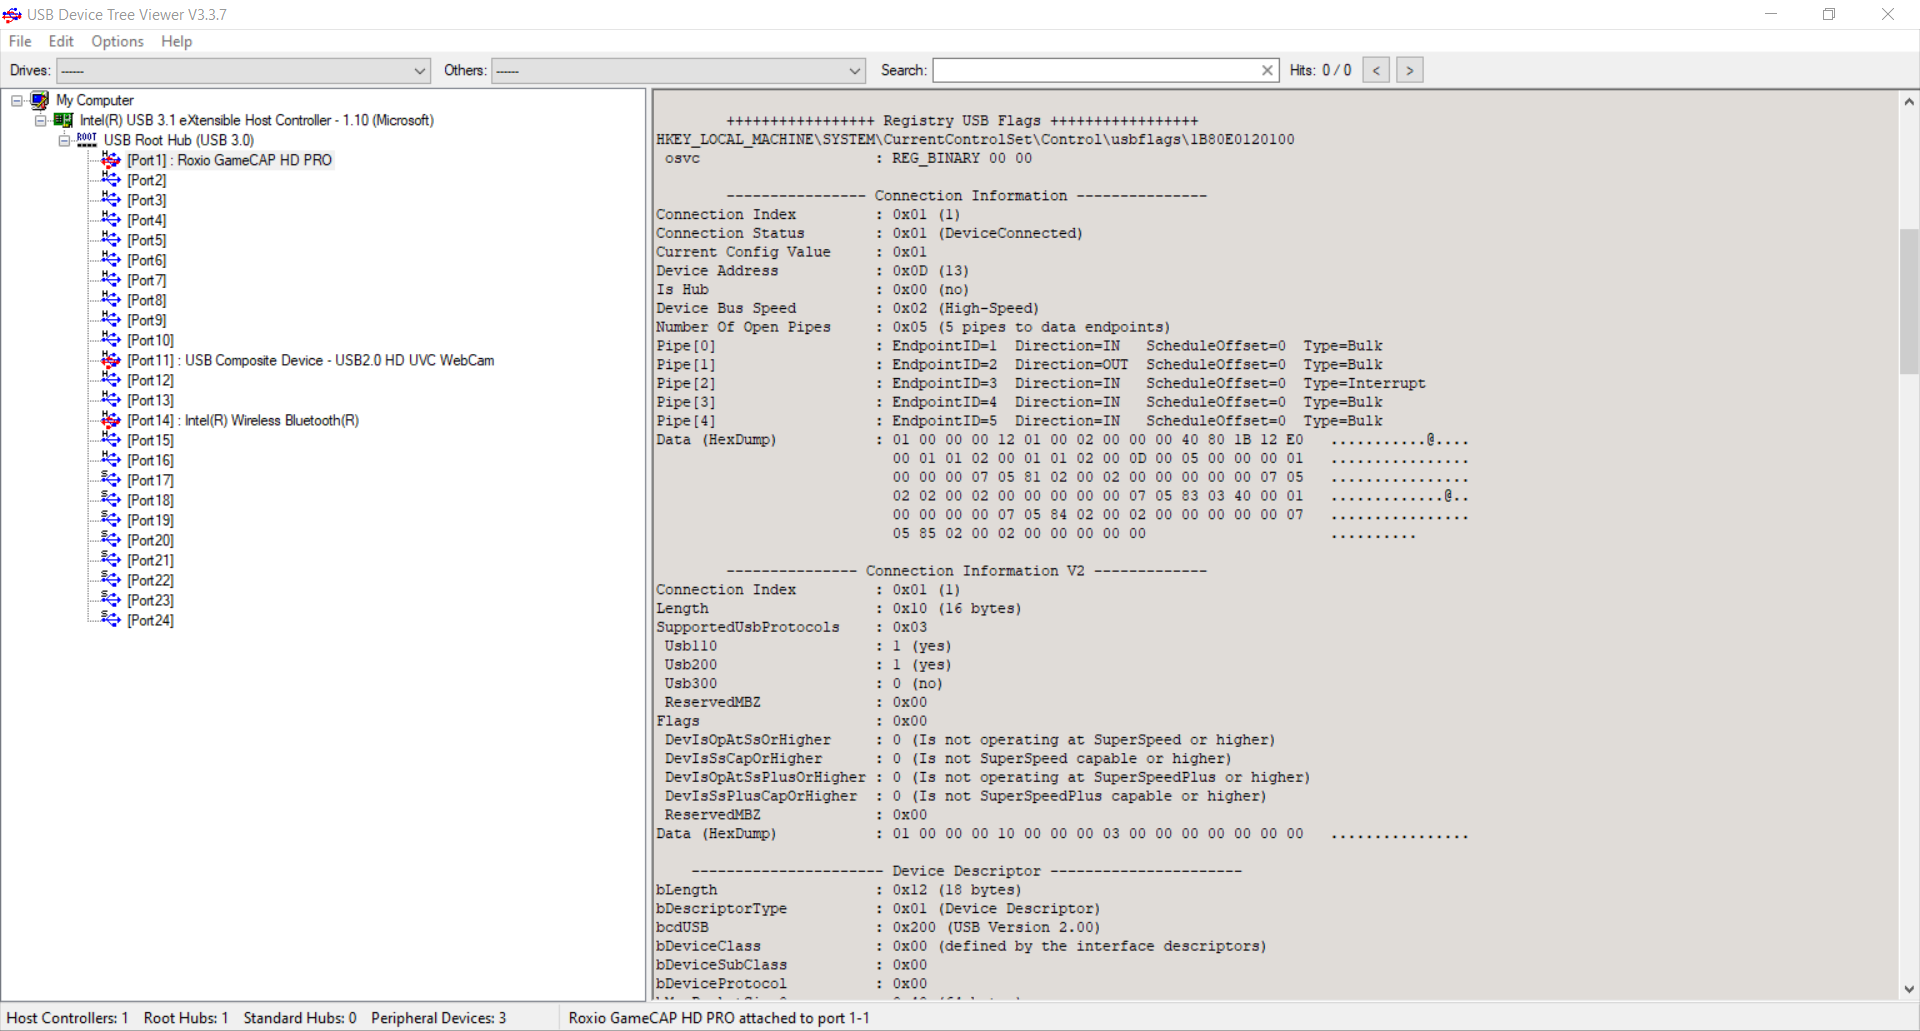Viewport: 1920px width, 1031px height.
Task: Click the 'Standard Hubs: 0' status bar entry
Action: click(x=300, y=1018)
